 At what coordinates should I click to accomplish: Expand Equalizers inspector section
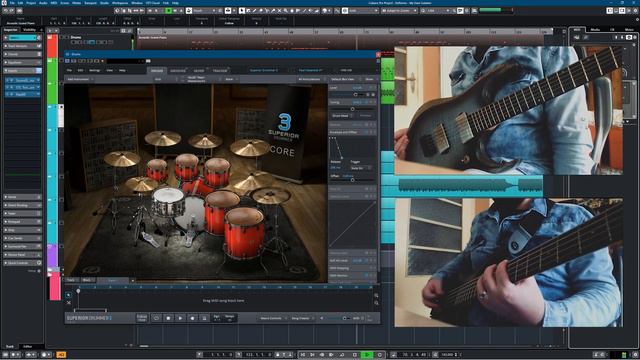point(22,62)
